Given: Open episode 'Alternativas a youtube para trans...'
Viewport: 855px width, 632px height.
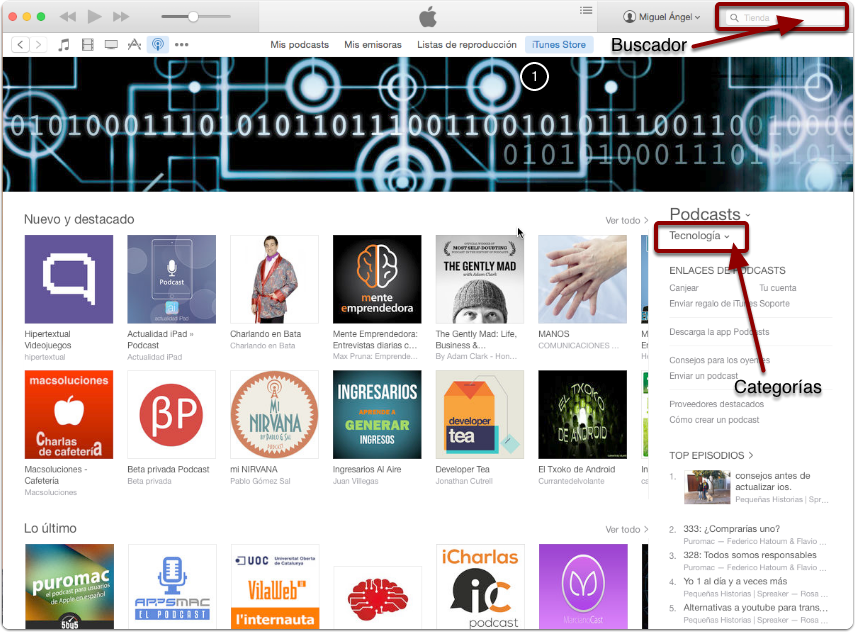Looking at the screenshot, I should (756, 607).
